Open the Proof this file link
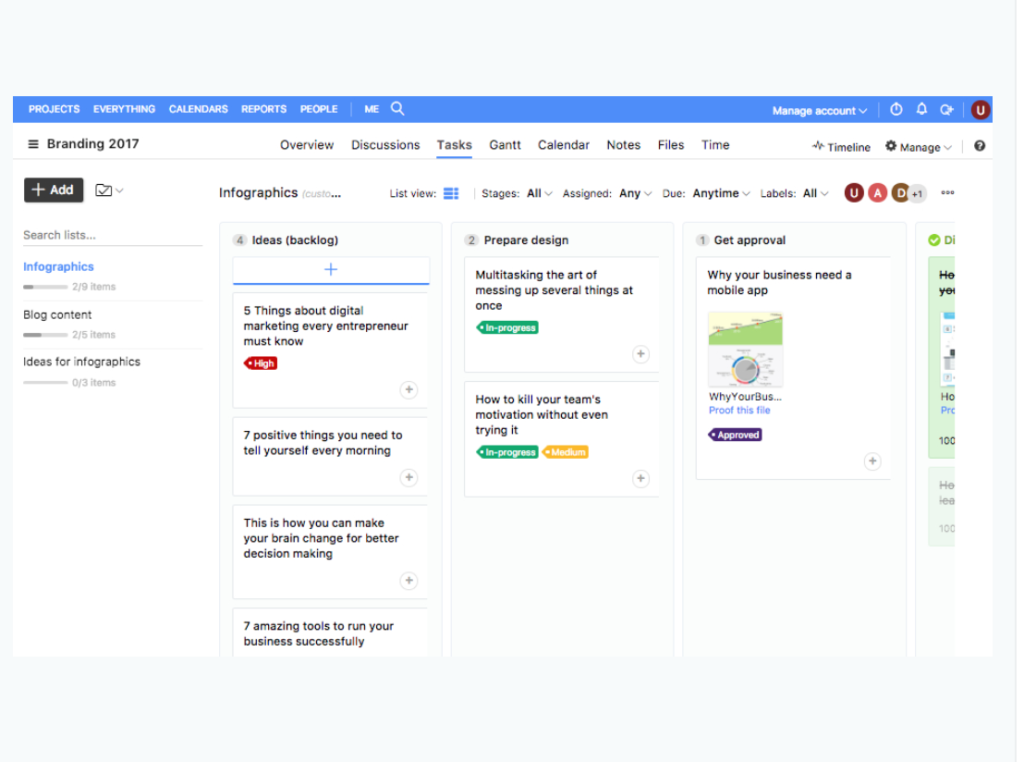 739,410
